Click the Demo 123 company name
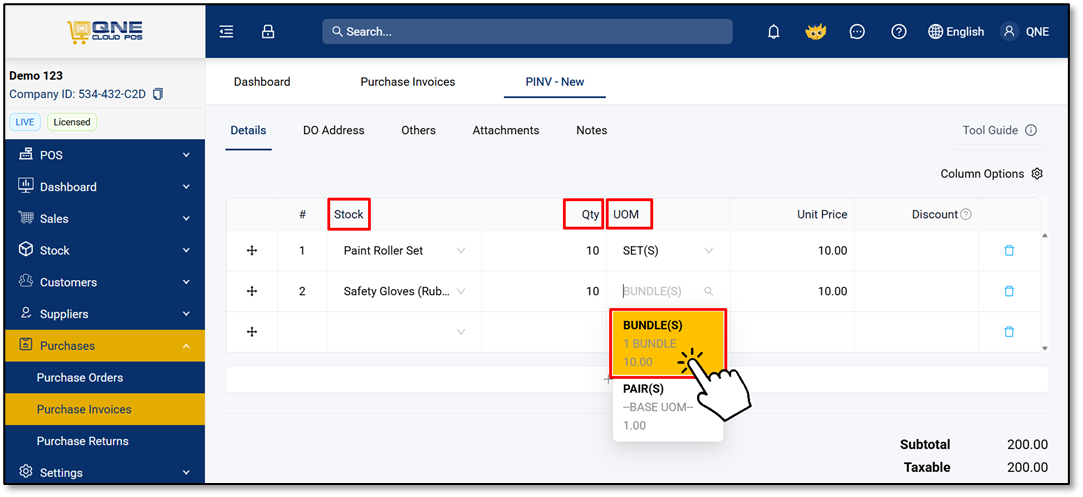Image resolution: width=1083 pixels, height=497 pixels. click(36, 75)
